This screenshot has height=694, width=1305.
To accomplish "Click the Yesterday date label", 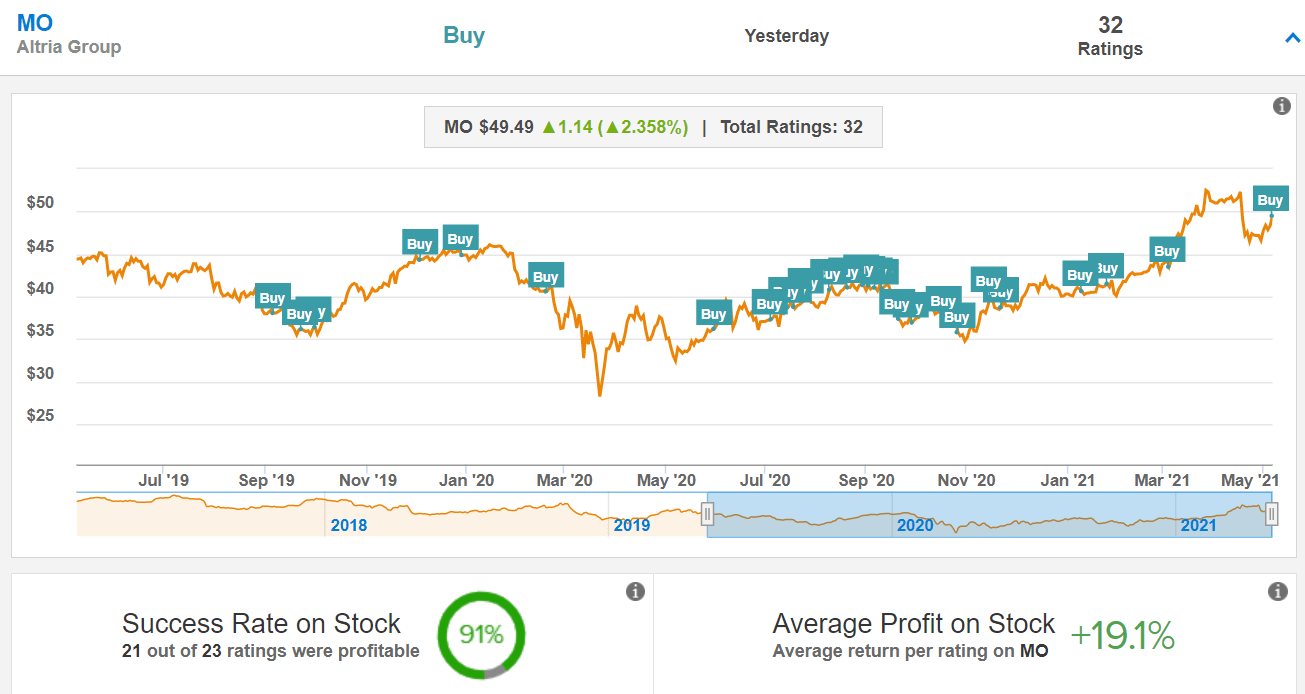I will coord(787,36).
